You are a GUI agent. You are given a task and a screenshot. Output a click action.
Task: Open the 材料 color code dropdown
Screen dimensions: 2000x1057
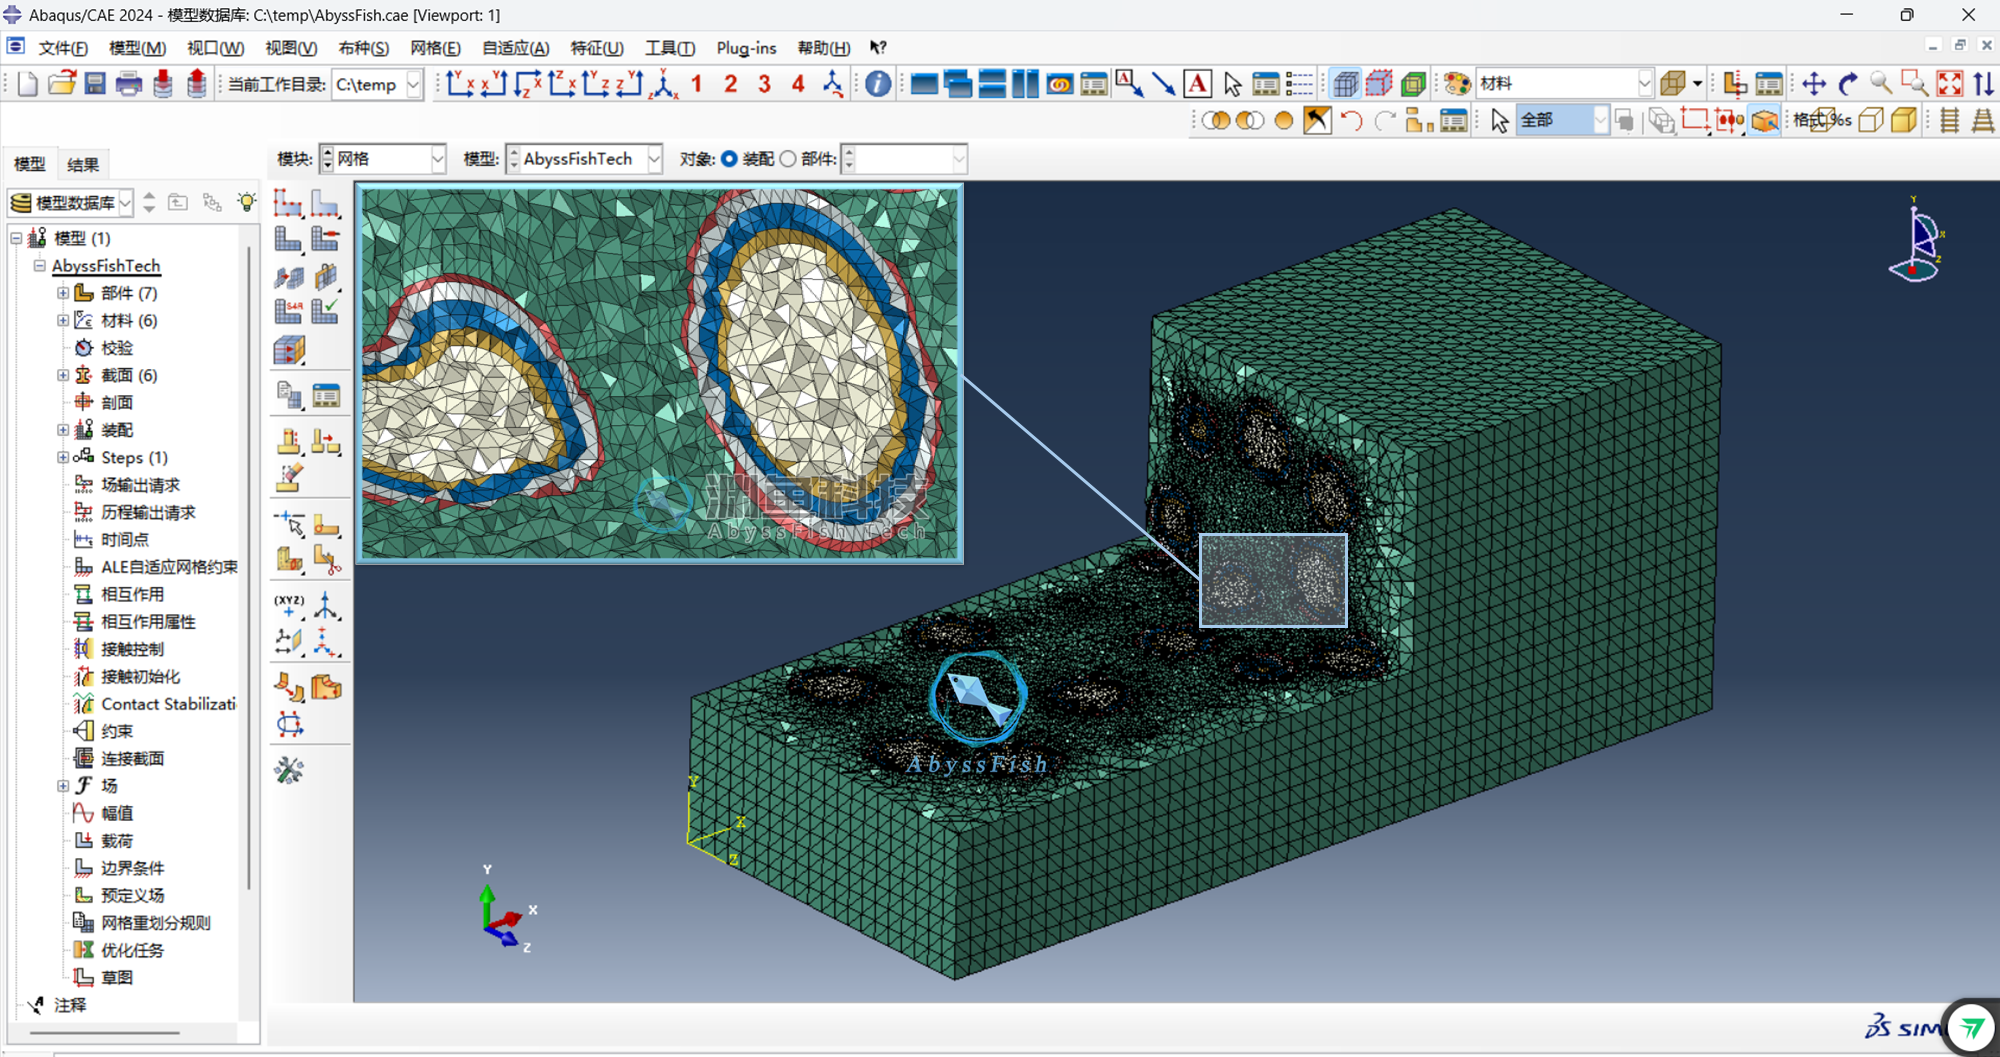1644,84
